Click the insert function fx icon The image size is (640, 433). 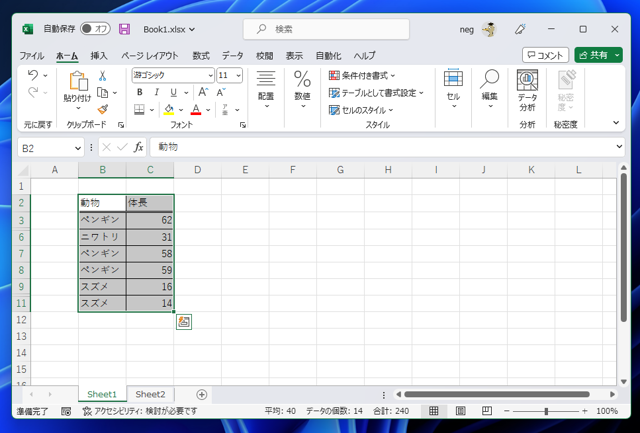tap(139, 147)
